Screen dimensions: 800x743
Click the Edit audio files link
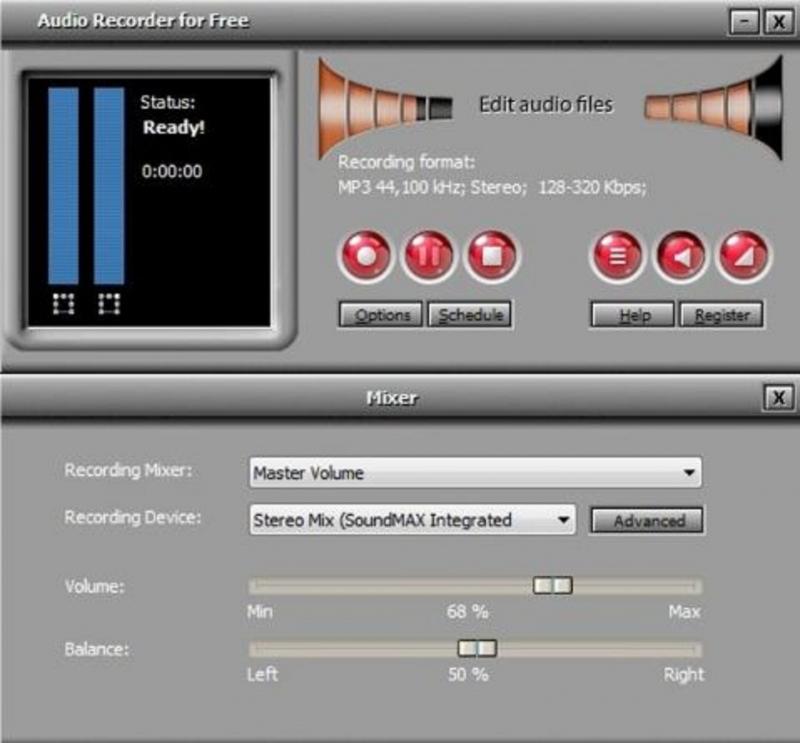point(545,104)
